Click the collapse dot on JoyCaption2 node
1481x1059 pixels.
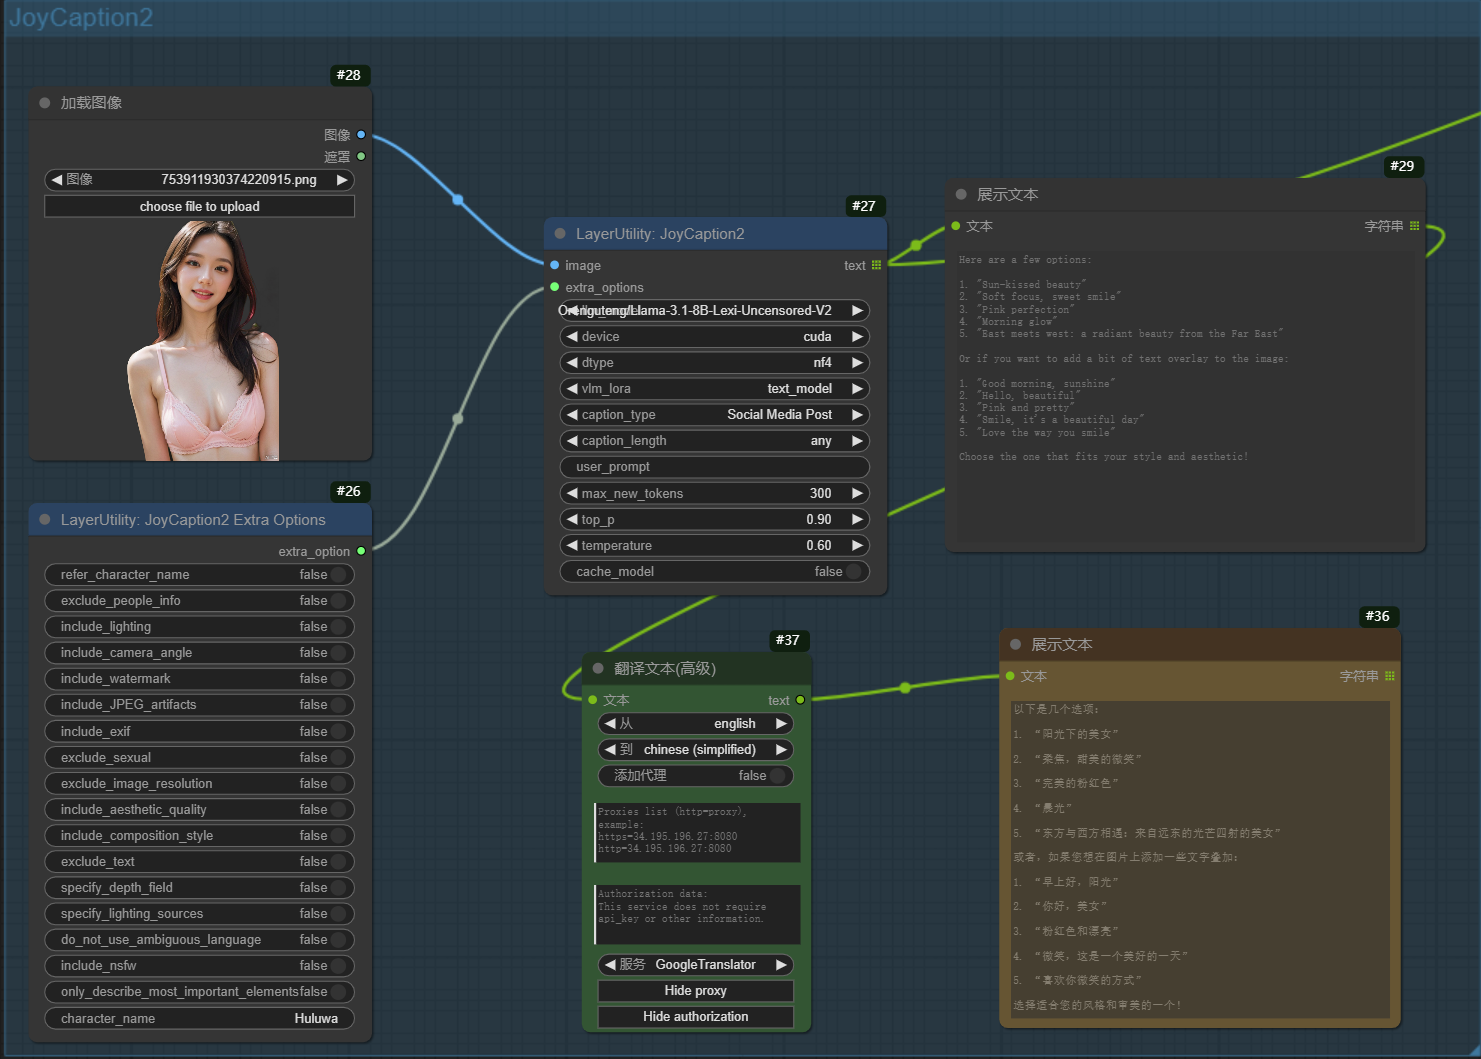(560, 234)
